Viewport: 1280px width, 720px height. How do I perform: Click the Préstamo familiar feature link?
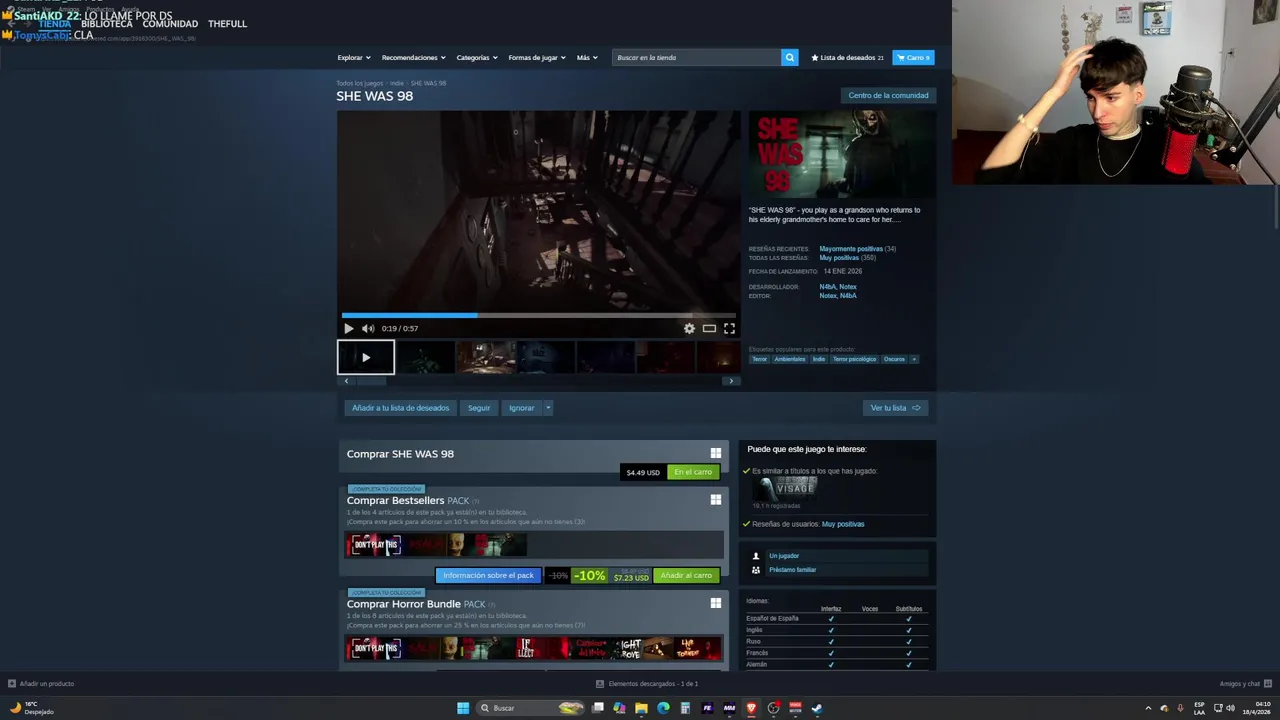792,570
